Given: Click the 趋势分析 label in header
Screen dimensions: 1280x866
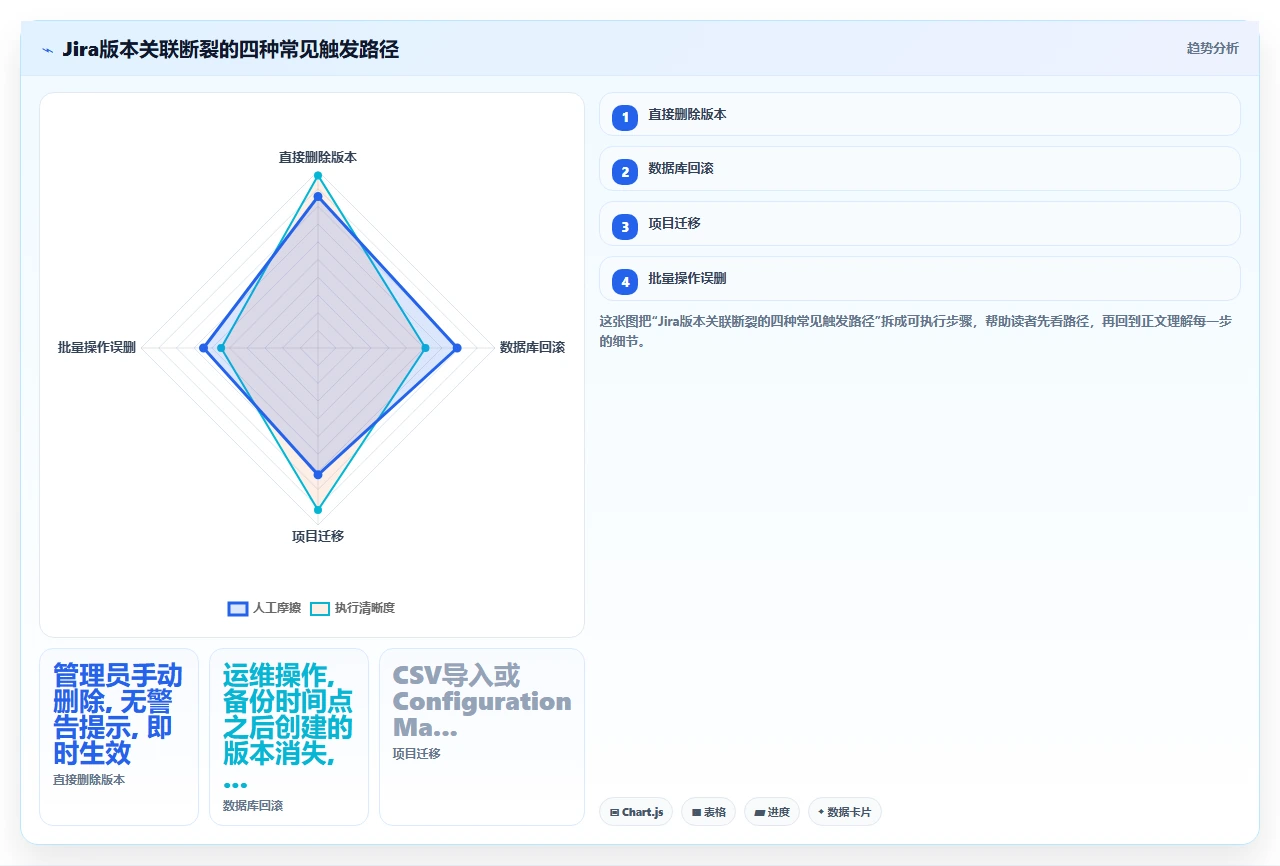Looking at the screenshot, I should tap(1212, 48).
